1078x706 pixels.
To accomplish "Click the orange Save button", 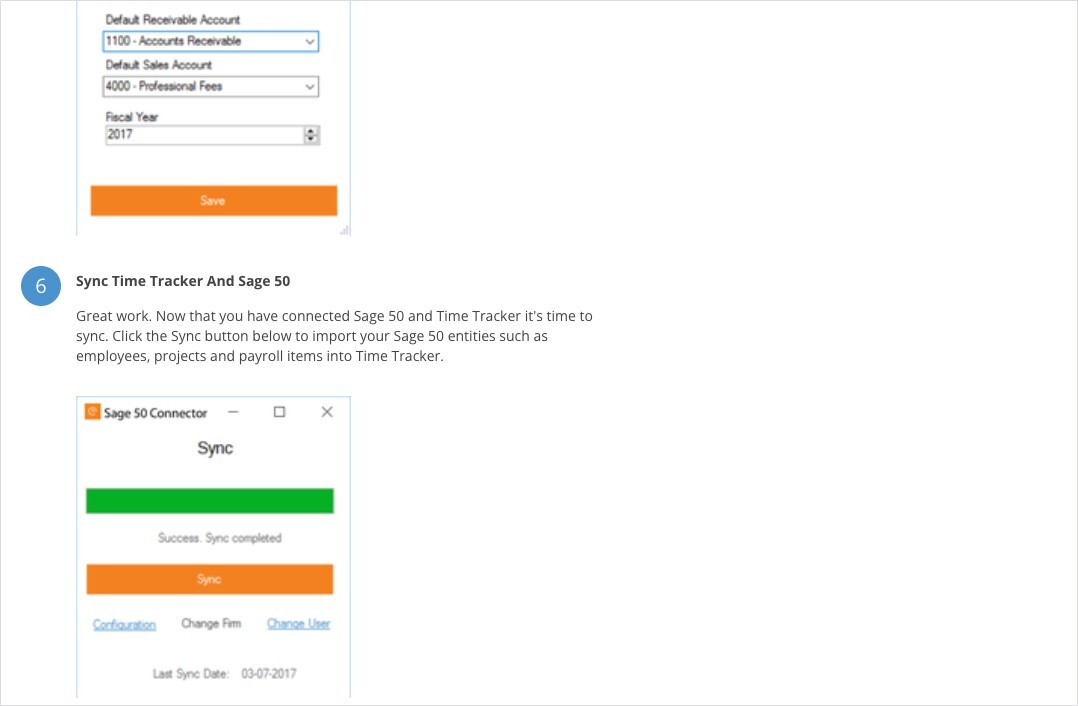I will (x=214, y=201).
